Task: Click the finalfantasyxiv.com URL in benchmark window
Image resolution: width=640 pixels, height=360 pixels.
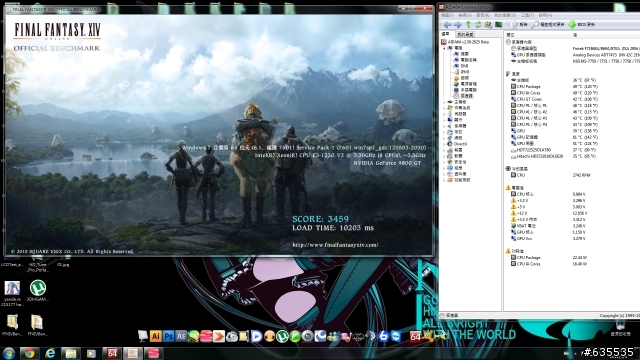Action: (335, 245)
